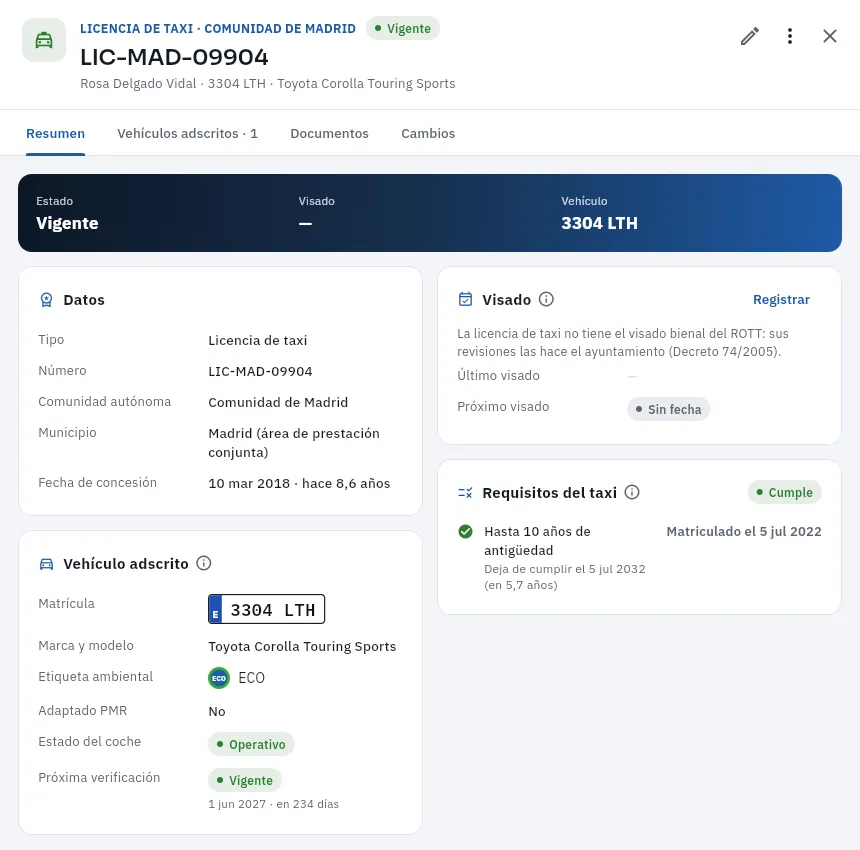This screenshot has width=860, height=850.
Task: Click the Vigente value in the Estado banner
Action: coord(67,223)
